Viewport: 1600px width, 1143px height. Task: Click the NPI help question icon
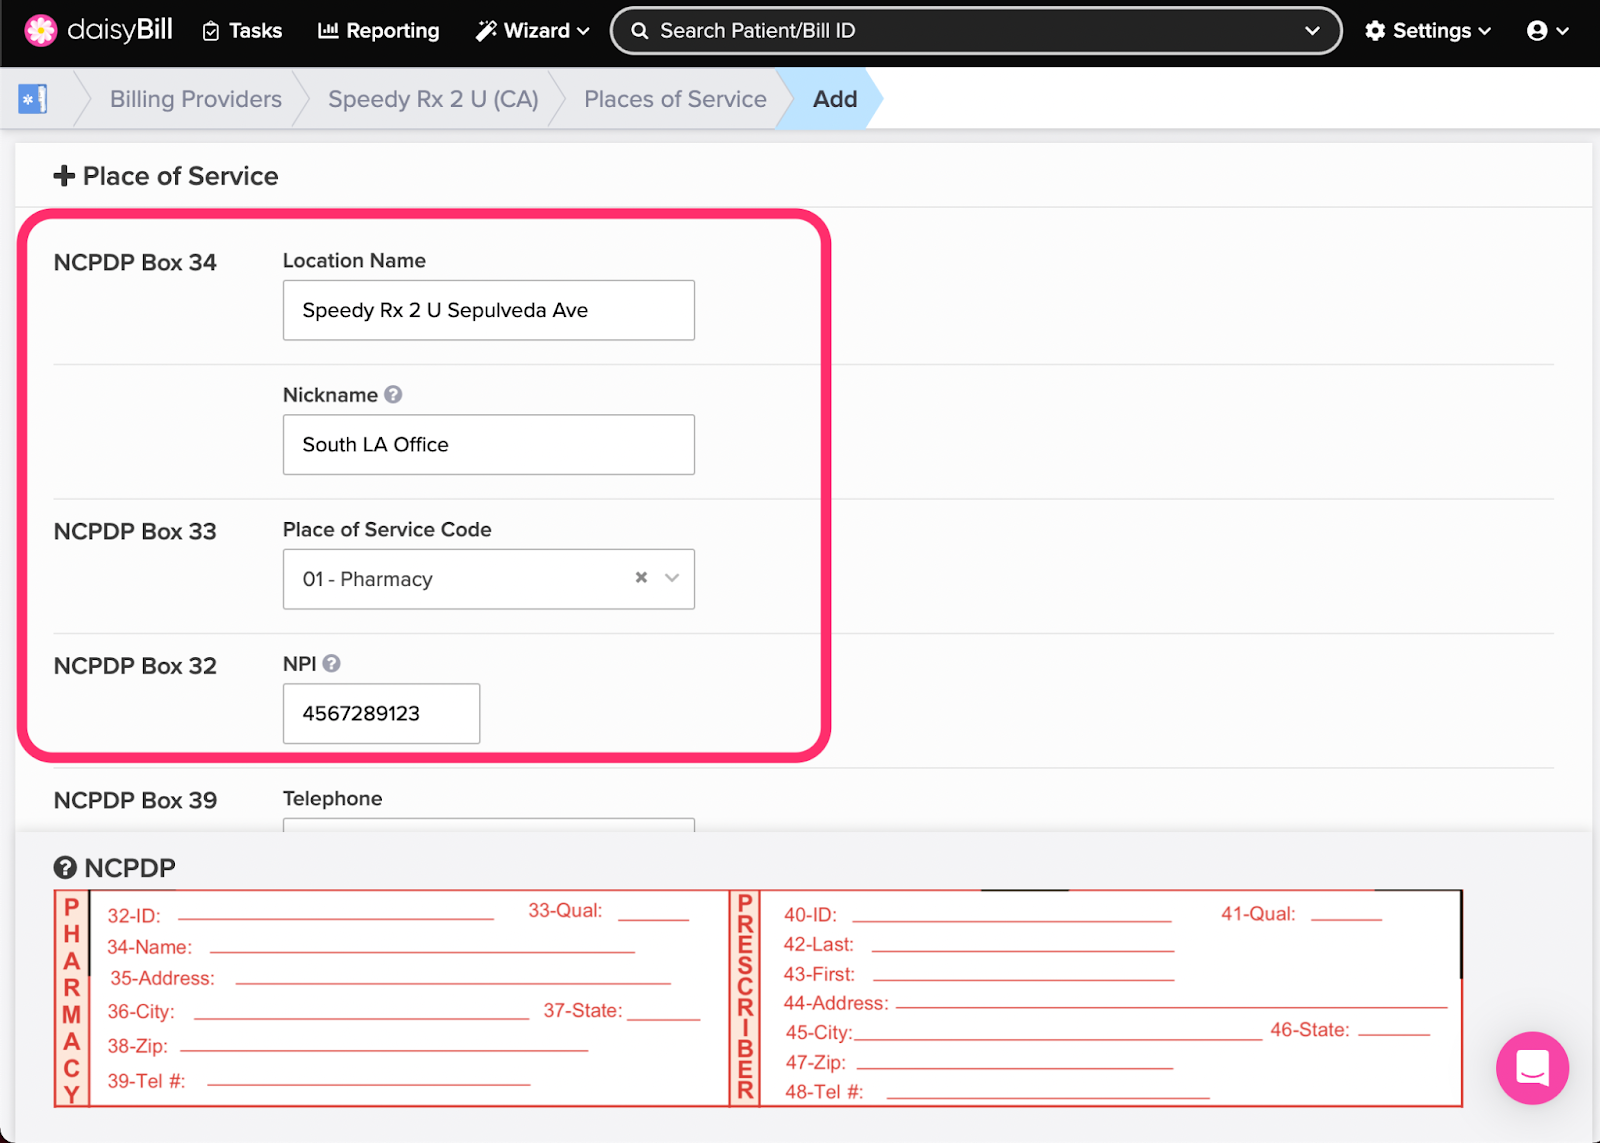click(332, 663)
